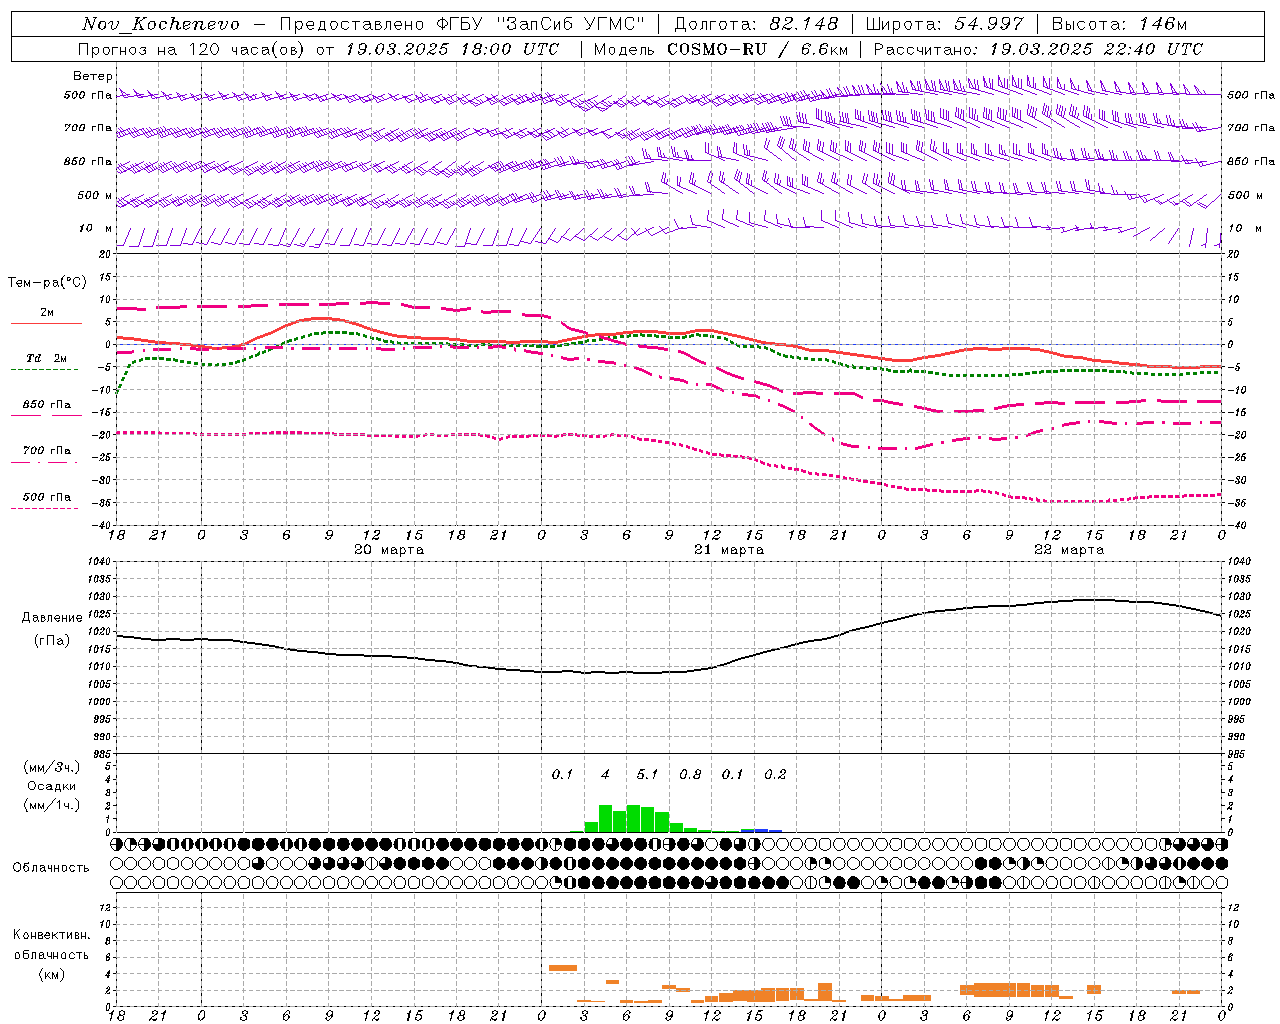Select the '0.8' precipitation amount value
This screenshot has height=1024, width=1280.
[690, 775]
